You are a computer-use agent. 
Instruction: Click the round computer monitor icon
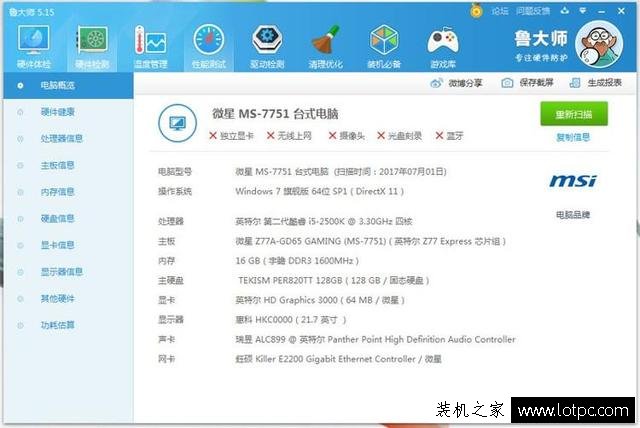coord(177,123)
